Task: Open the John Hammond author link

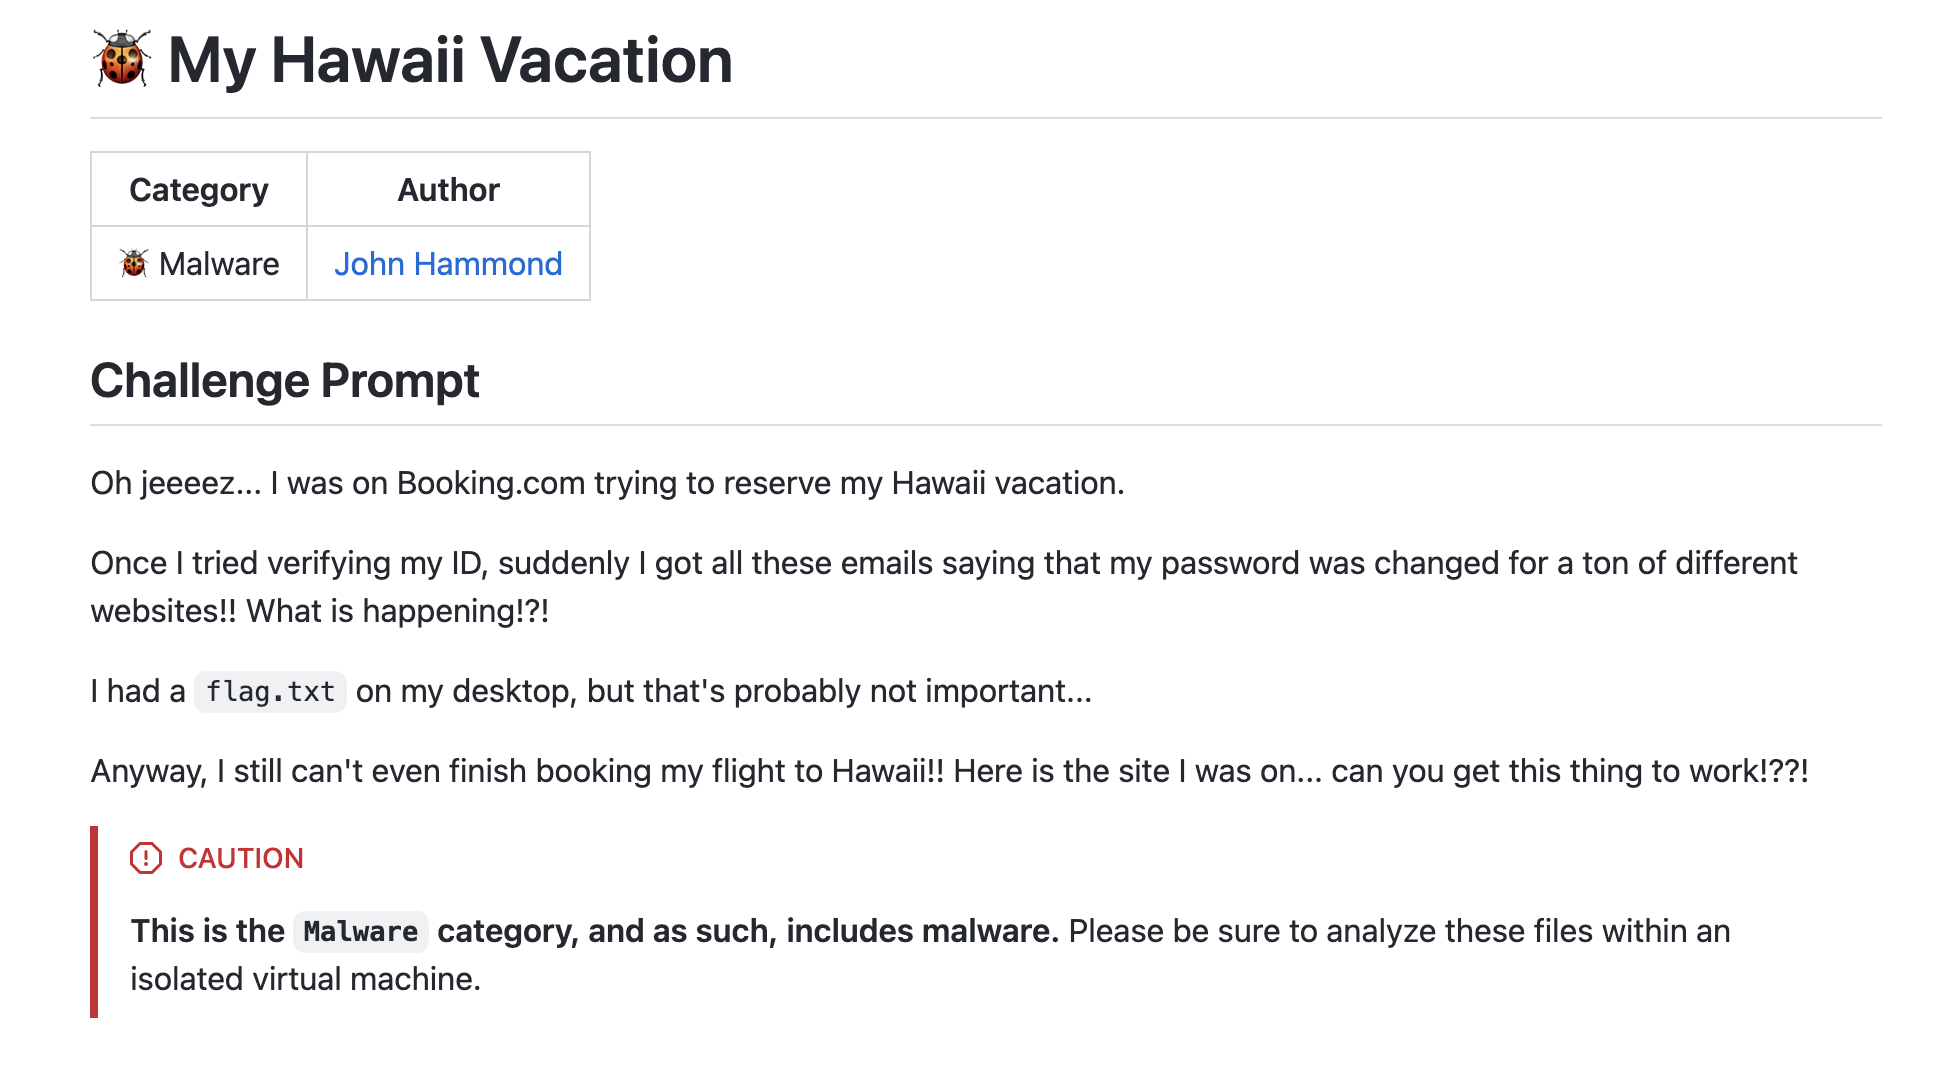Action: [x=448, y=264]
